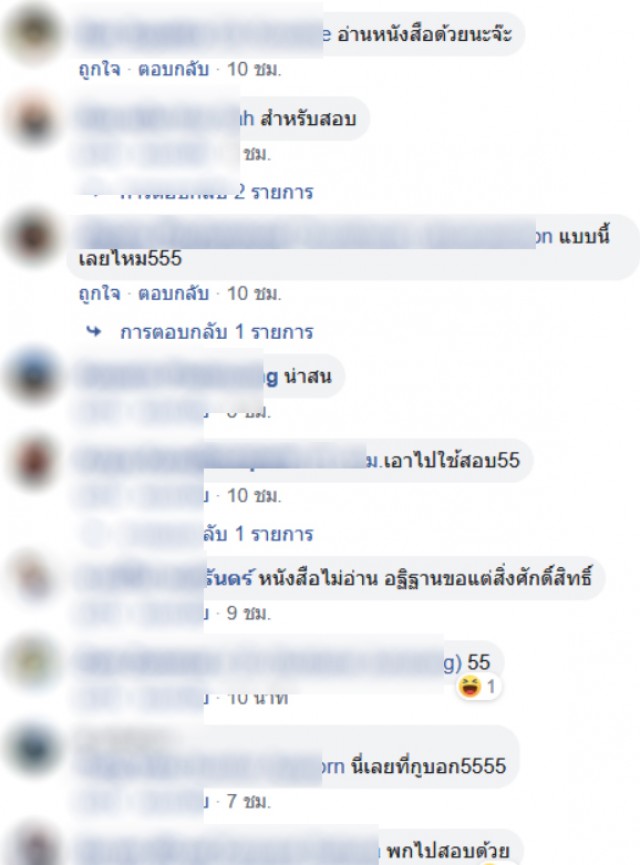Open the avatar beside "อ่านหนังสือด้วยนะจ๊ะ"
This screenshot has width=640, height=865.
[32, 34]
